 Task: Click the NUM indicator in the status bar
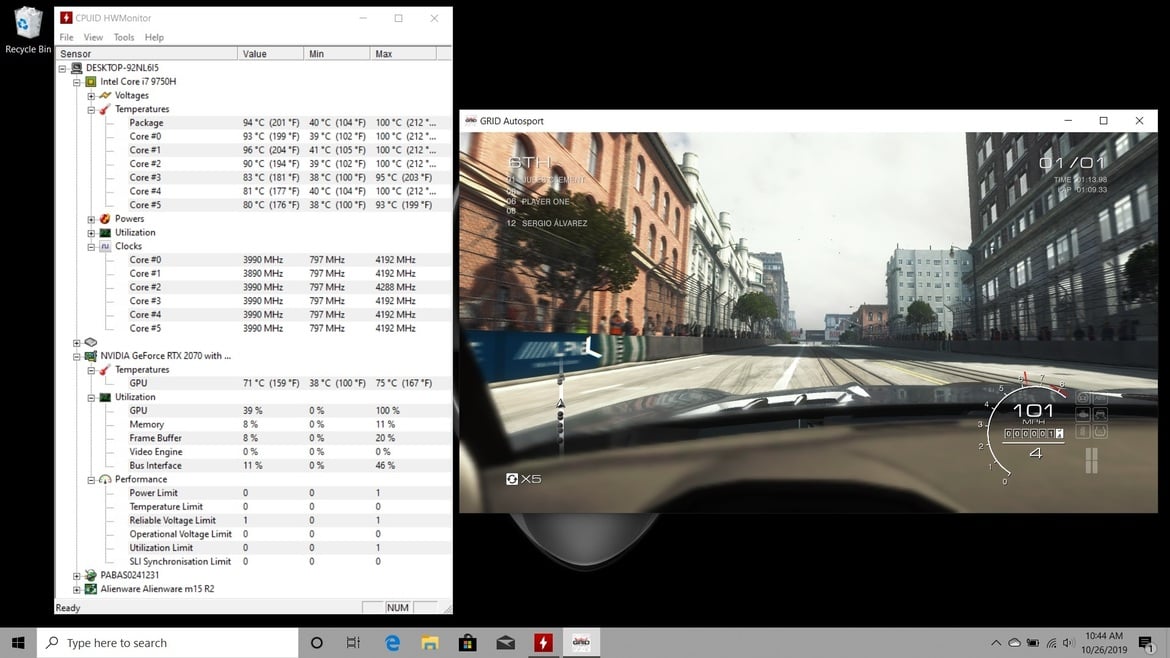tap(398, 608)
